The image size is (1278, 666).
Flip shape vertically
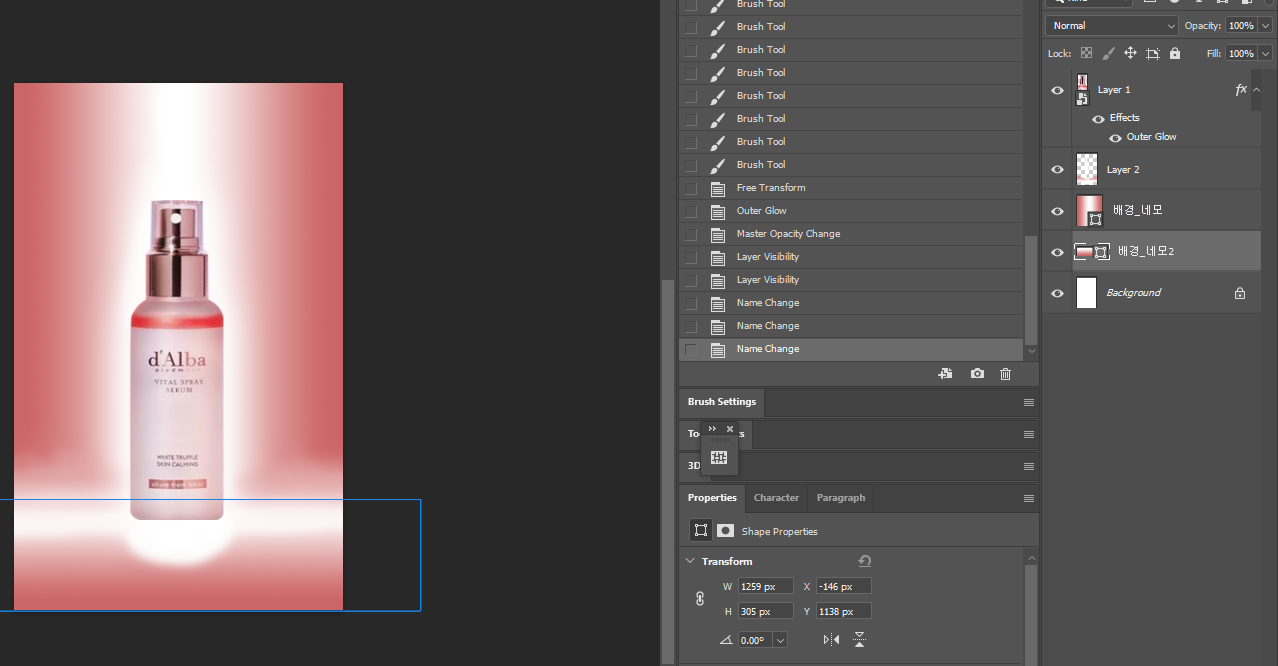[859, 640]
